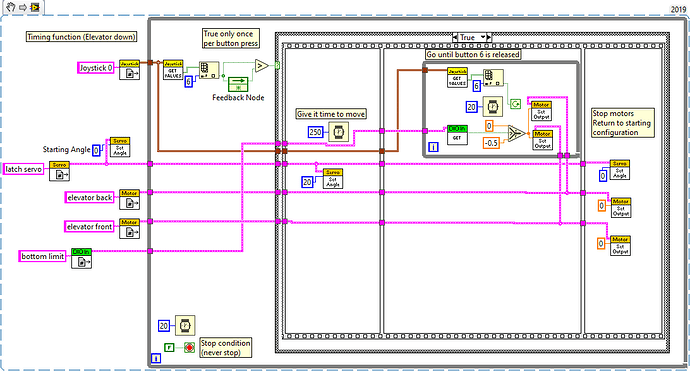
Task: Select the Servo Open VI next to latch servo
Action: (59, 171)
